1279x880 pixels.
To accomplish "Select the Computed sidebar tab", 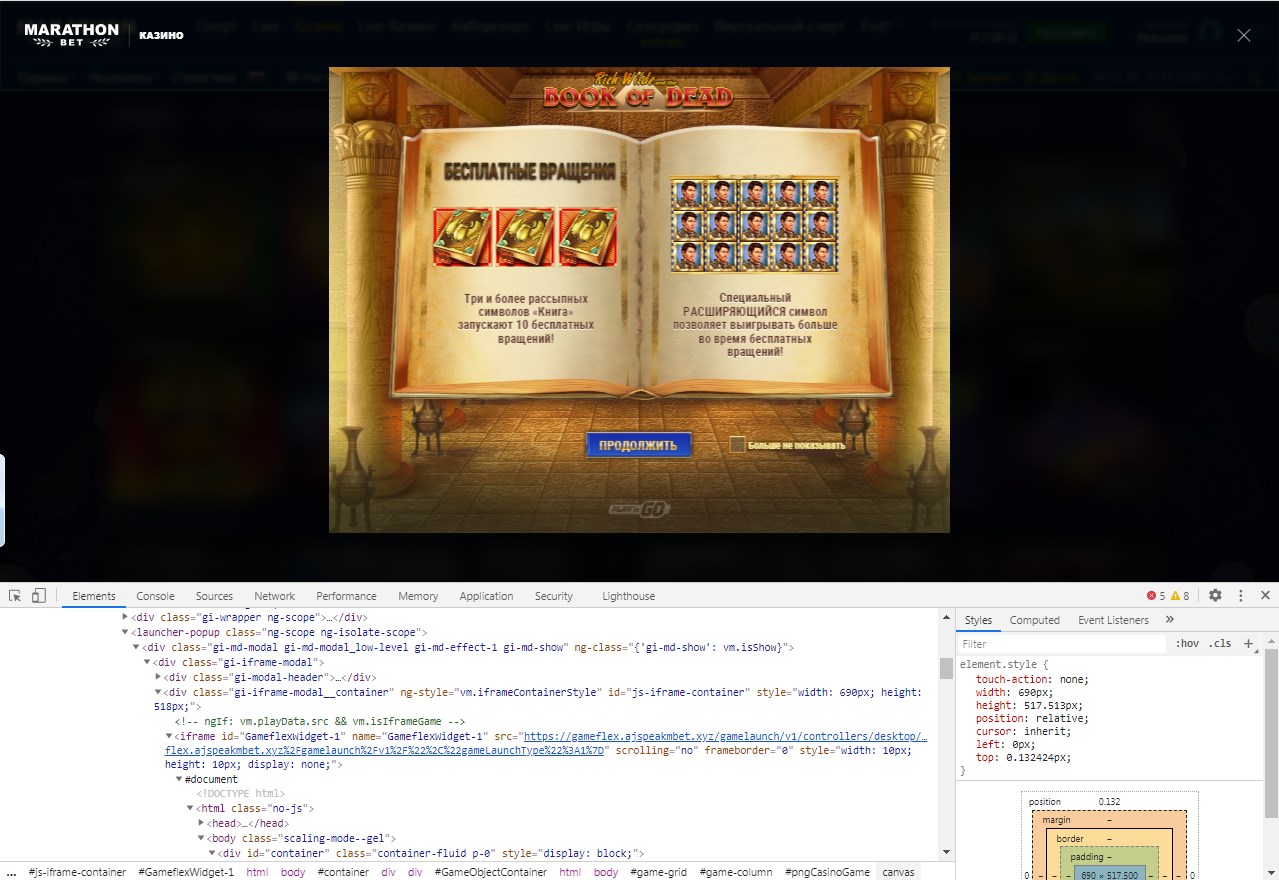I will (1034, 620).
